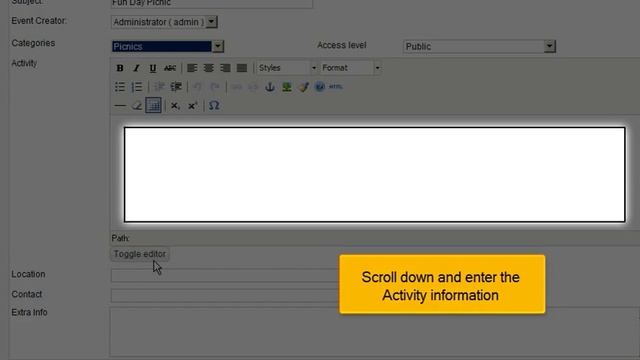640x360 pixels.
Task: Click the indent icon
Action: [x=176, y=87]
